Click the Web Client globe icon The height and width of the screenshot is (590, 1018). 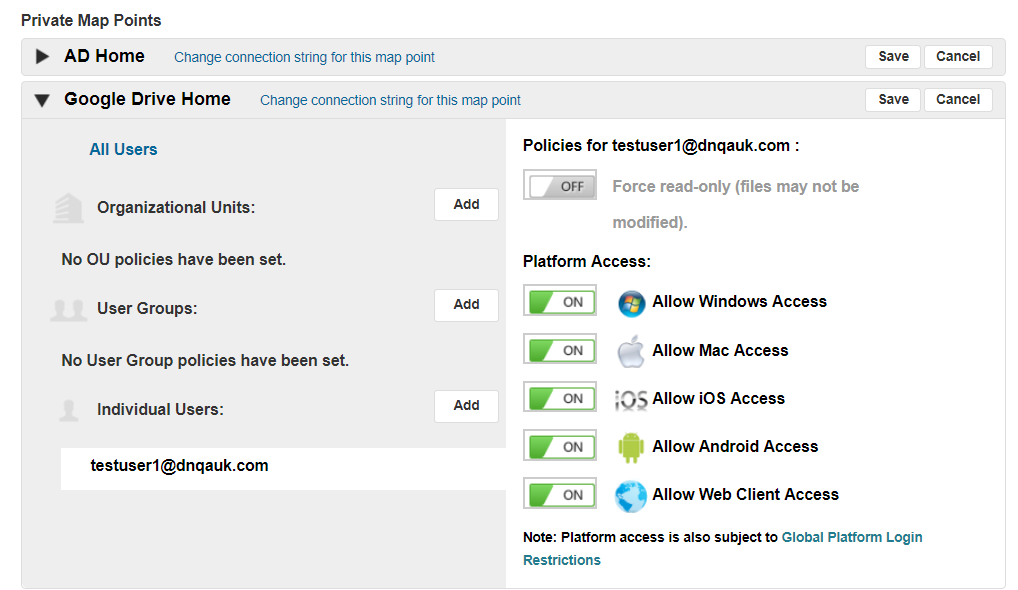click(631, 496)
